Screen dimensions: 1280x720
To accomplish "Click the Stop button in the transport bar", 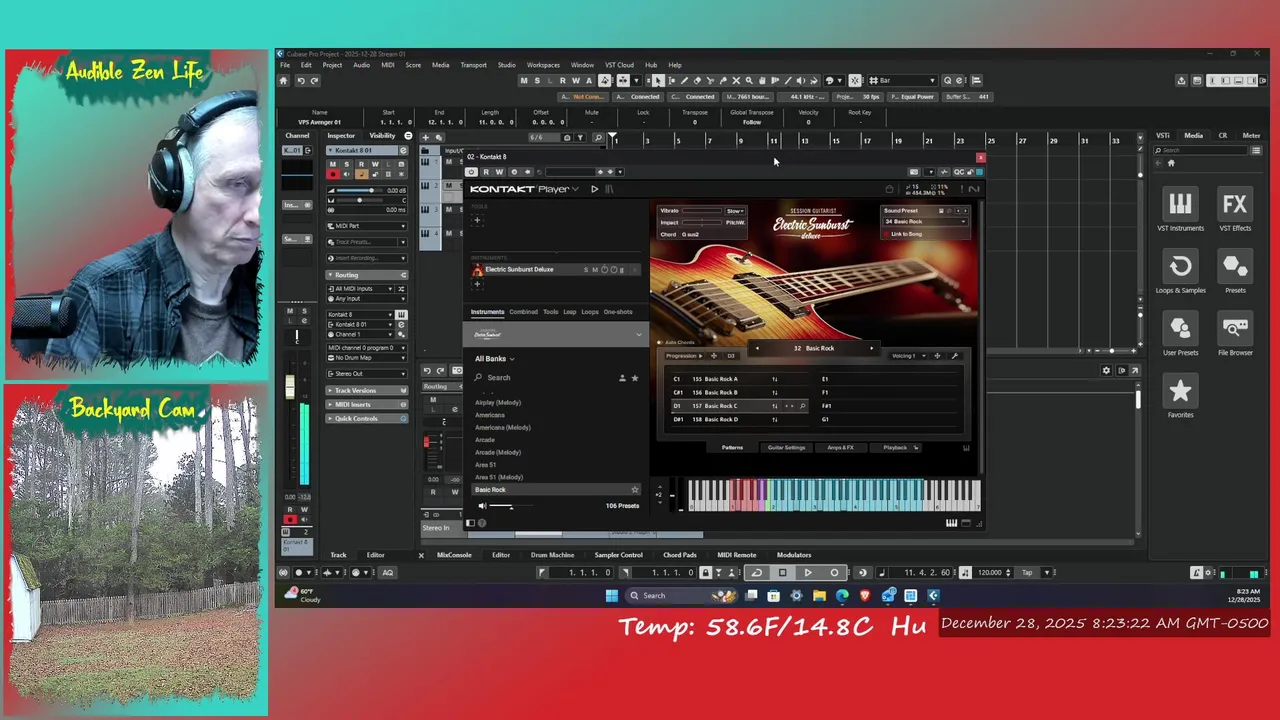I will click(x=782, y=572).
